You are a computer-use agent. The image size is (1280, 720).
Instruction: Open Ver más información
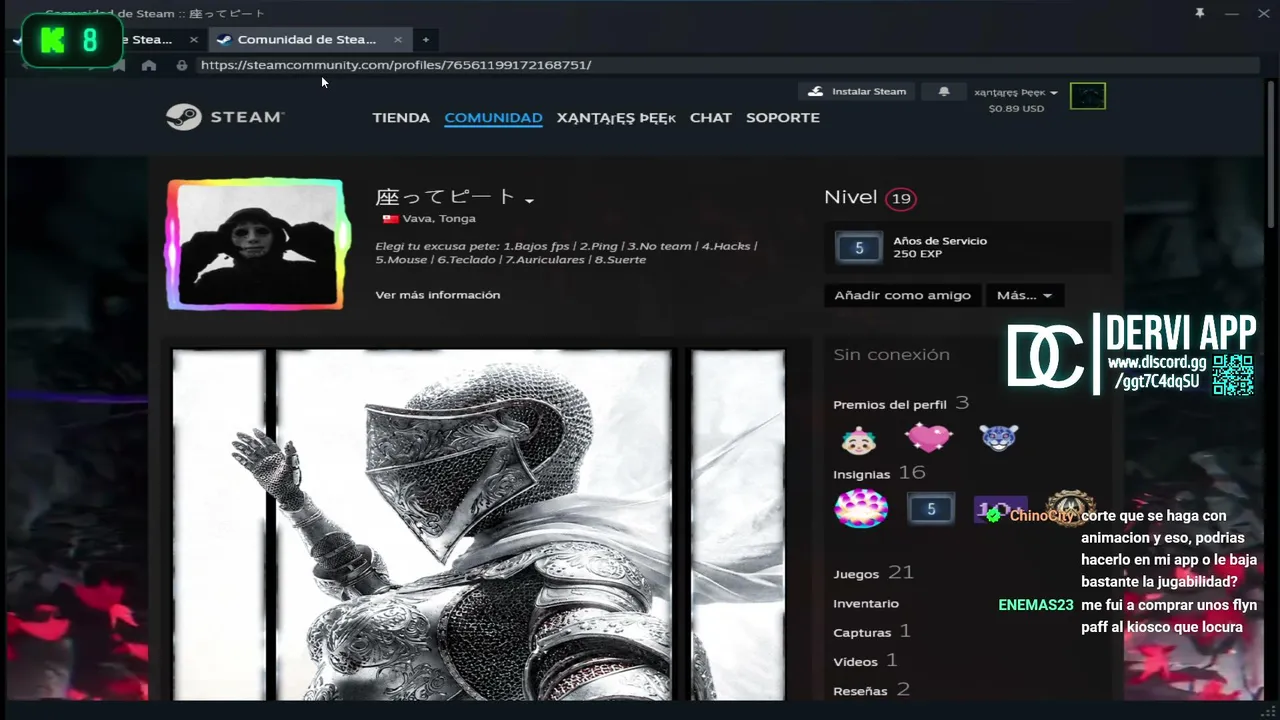[438, 295]
